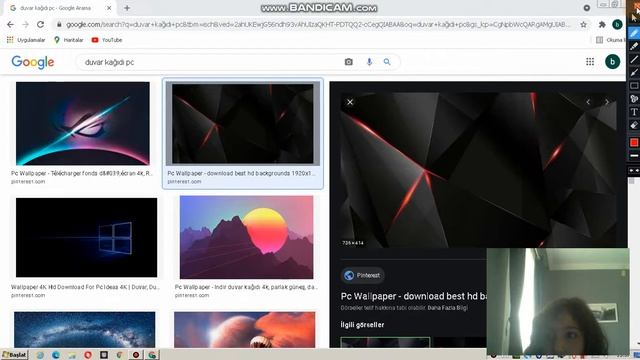The height and width of the screenshot is (360, 640).
Task: Open the Wallpaper 4K Hd Download caption
Action: [85, 287]
